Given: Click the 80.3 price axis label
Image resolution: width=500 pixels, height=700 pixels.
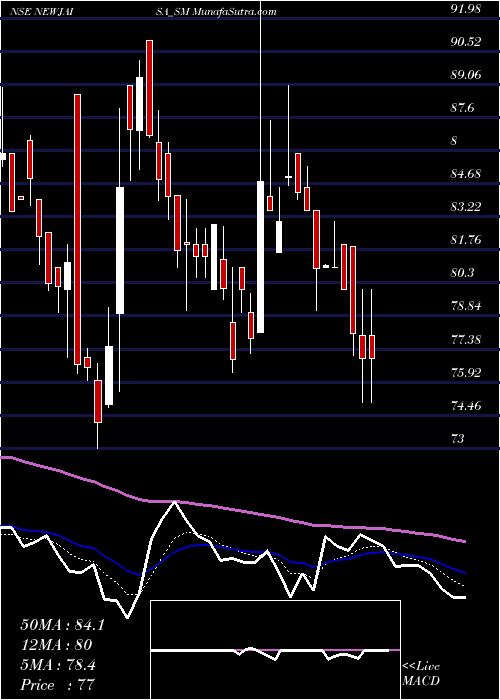Looking at the screenshot, I should click(x=462, y=273).
